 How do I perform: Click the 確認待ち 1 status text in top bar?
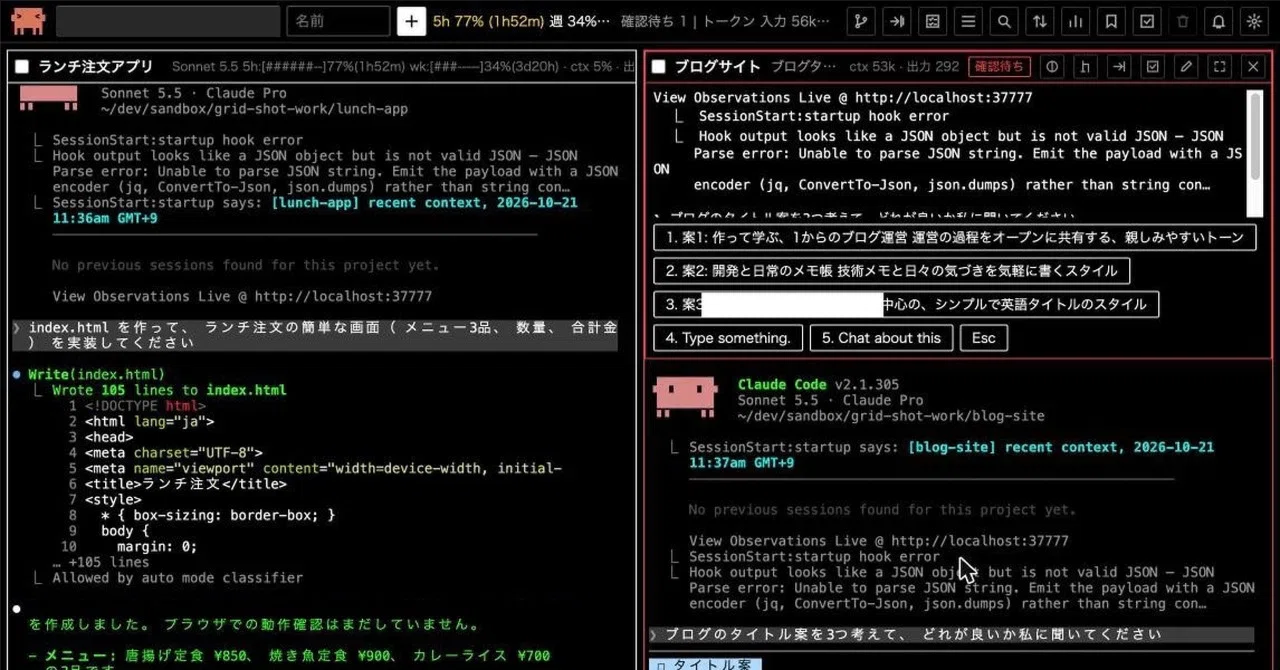[x=654, y=21]
